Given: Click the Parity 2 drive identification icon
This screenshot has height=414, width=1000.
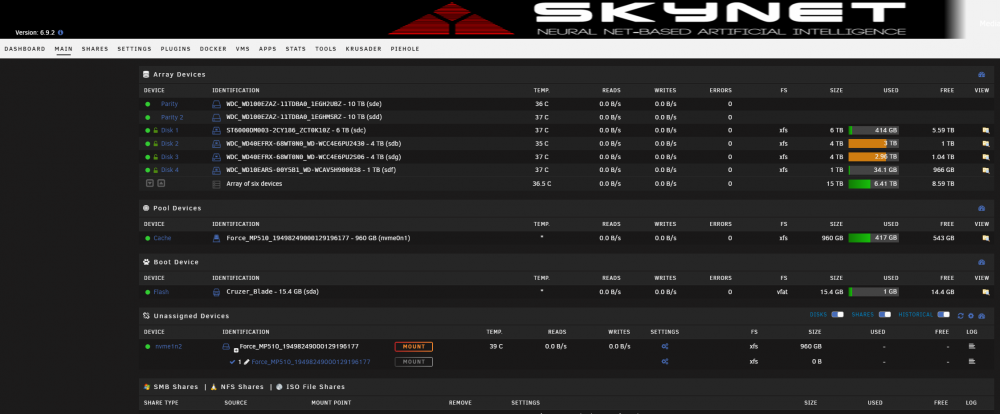Looking at the screenshot, I should click(x=216, y=117).
